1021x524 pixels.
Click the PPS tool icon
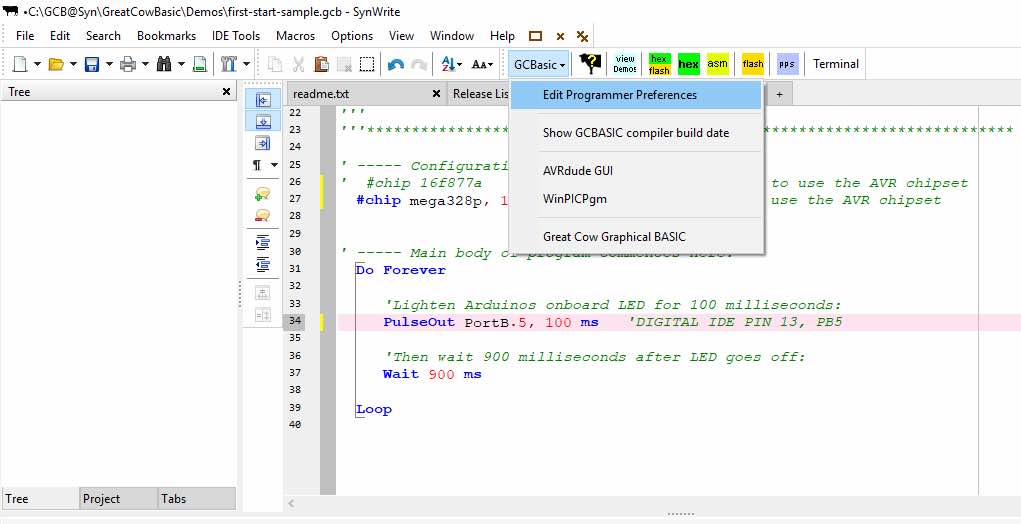point(787,64)
